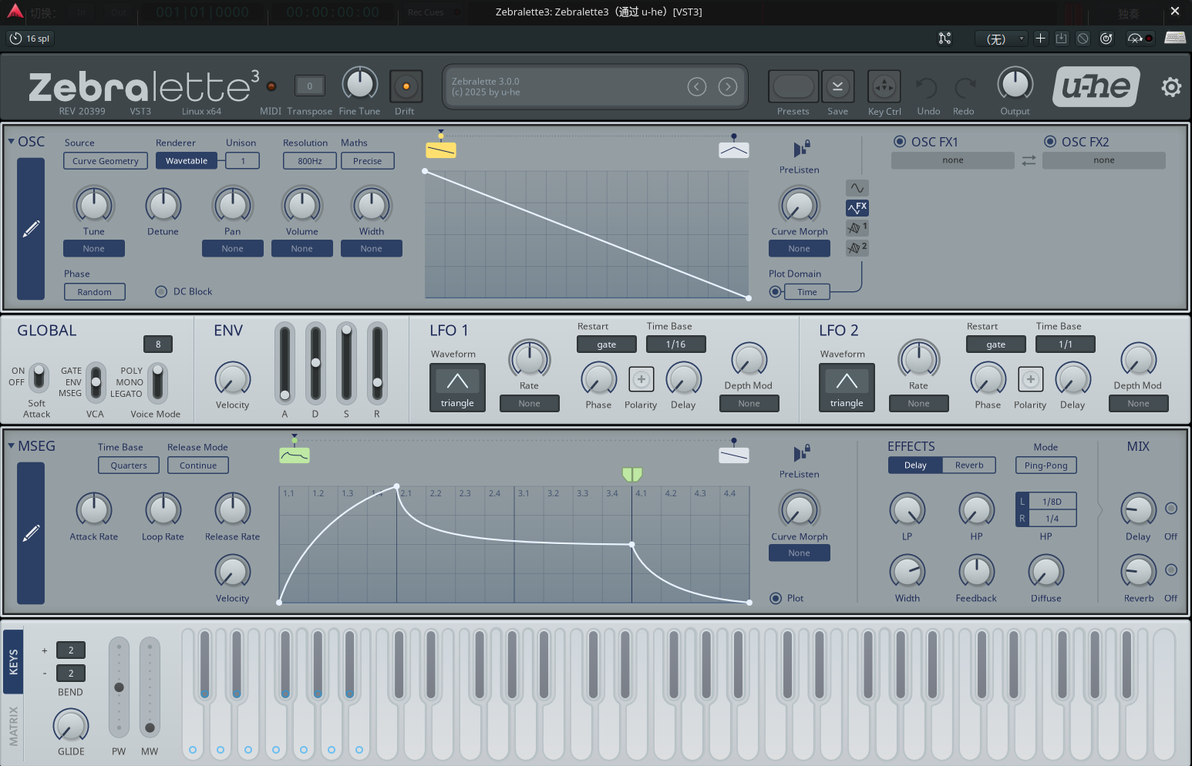Swap OSC FX1 and FX2 arrows
Screen dimensions: 1192x766
point(1028,160)
